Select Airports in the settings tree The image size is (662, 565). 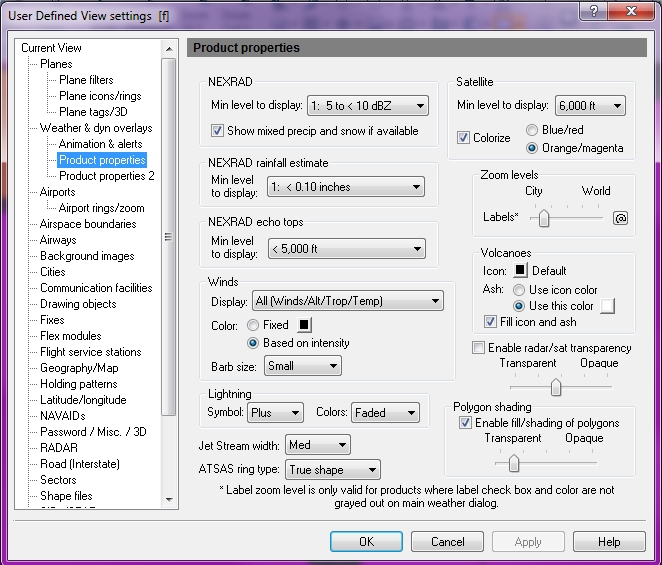click(x=57, y=192)
